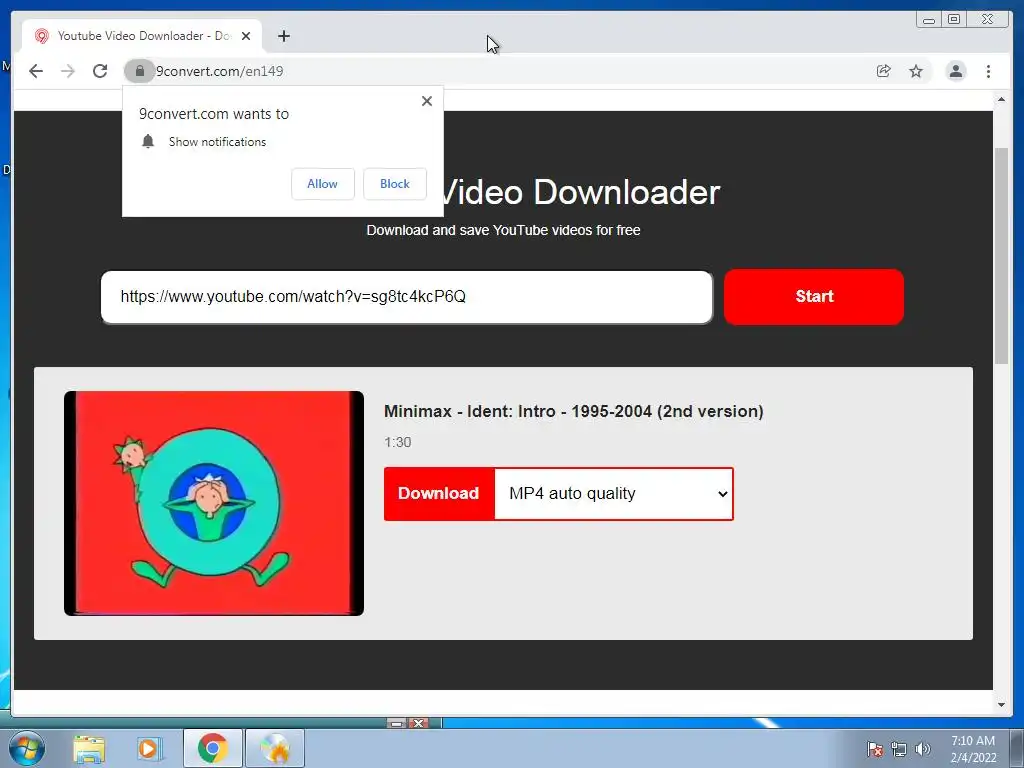Click the browser forward arrow
Viewport: 1024px width, 768px height.
tap(68, 71)
